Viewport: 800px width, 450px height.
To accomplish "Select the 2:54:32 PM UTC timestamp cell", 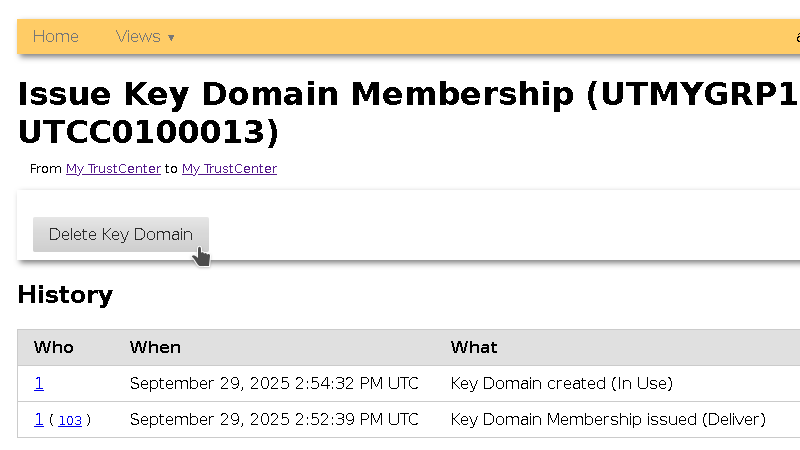I will pyautogui.click(x=274, y=383).
